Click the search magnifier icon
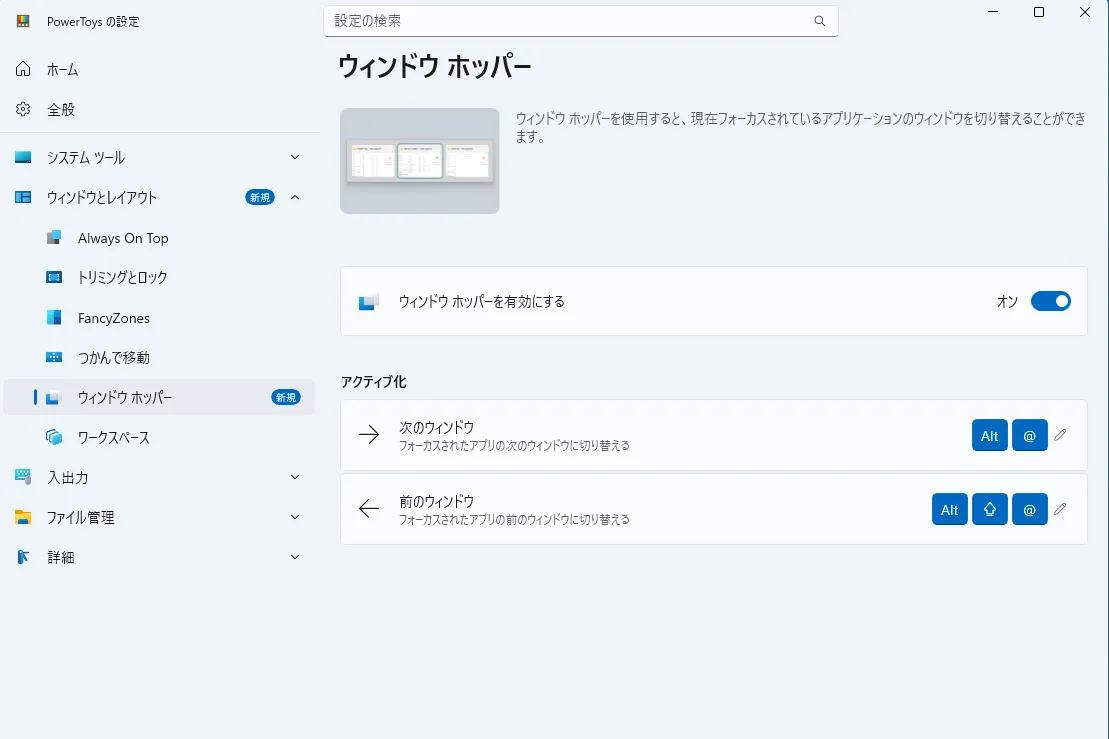 point(820,21)
